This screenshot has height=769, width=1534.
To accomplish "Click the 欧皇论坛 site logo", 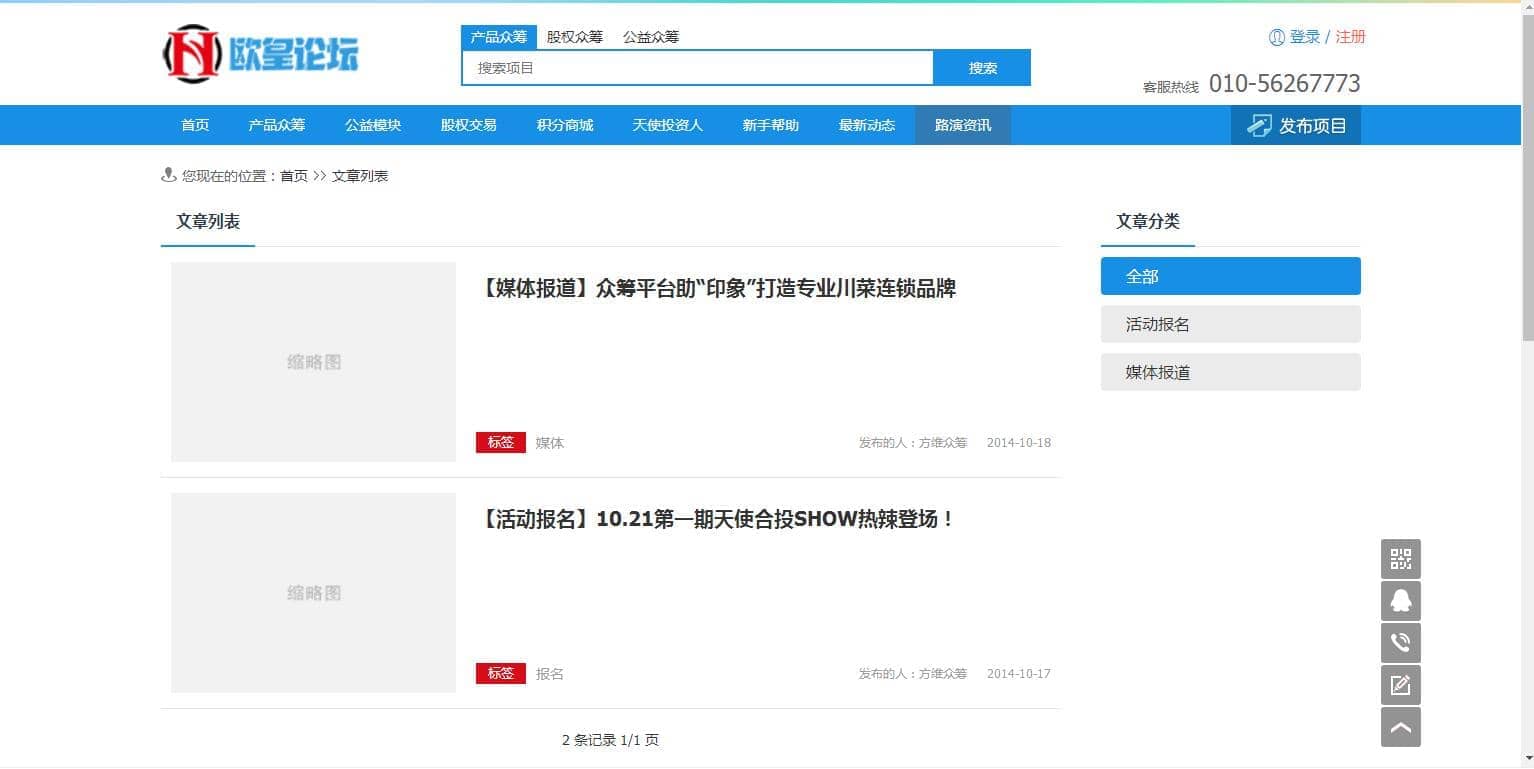I will [260, 54].
